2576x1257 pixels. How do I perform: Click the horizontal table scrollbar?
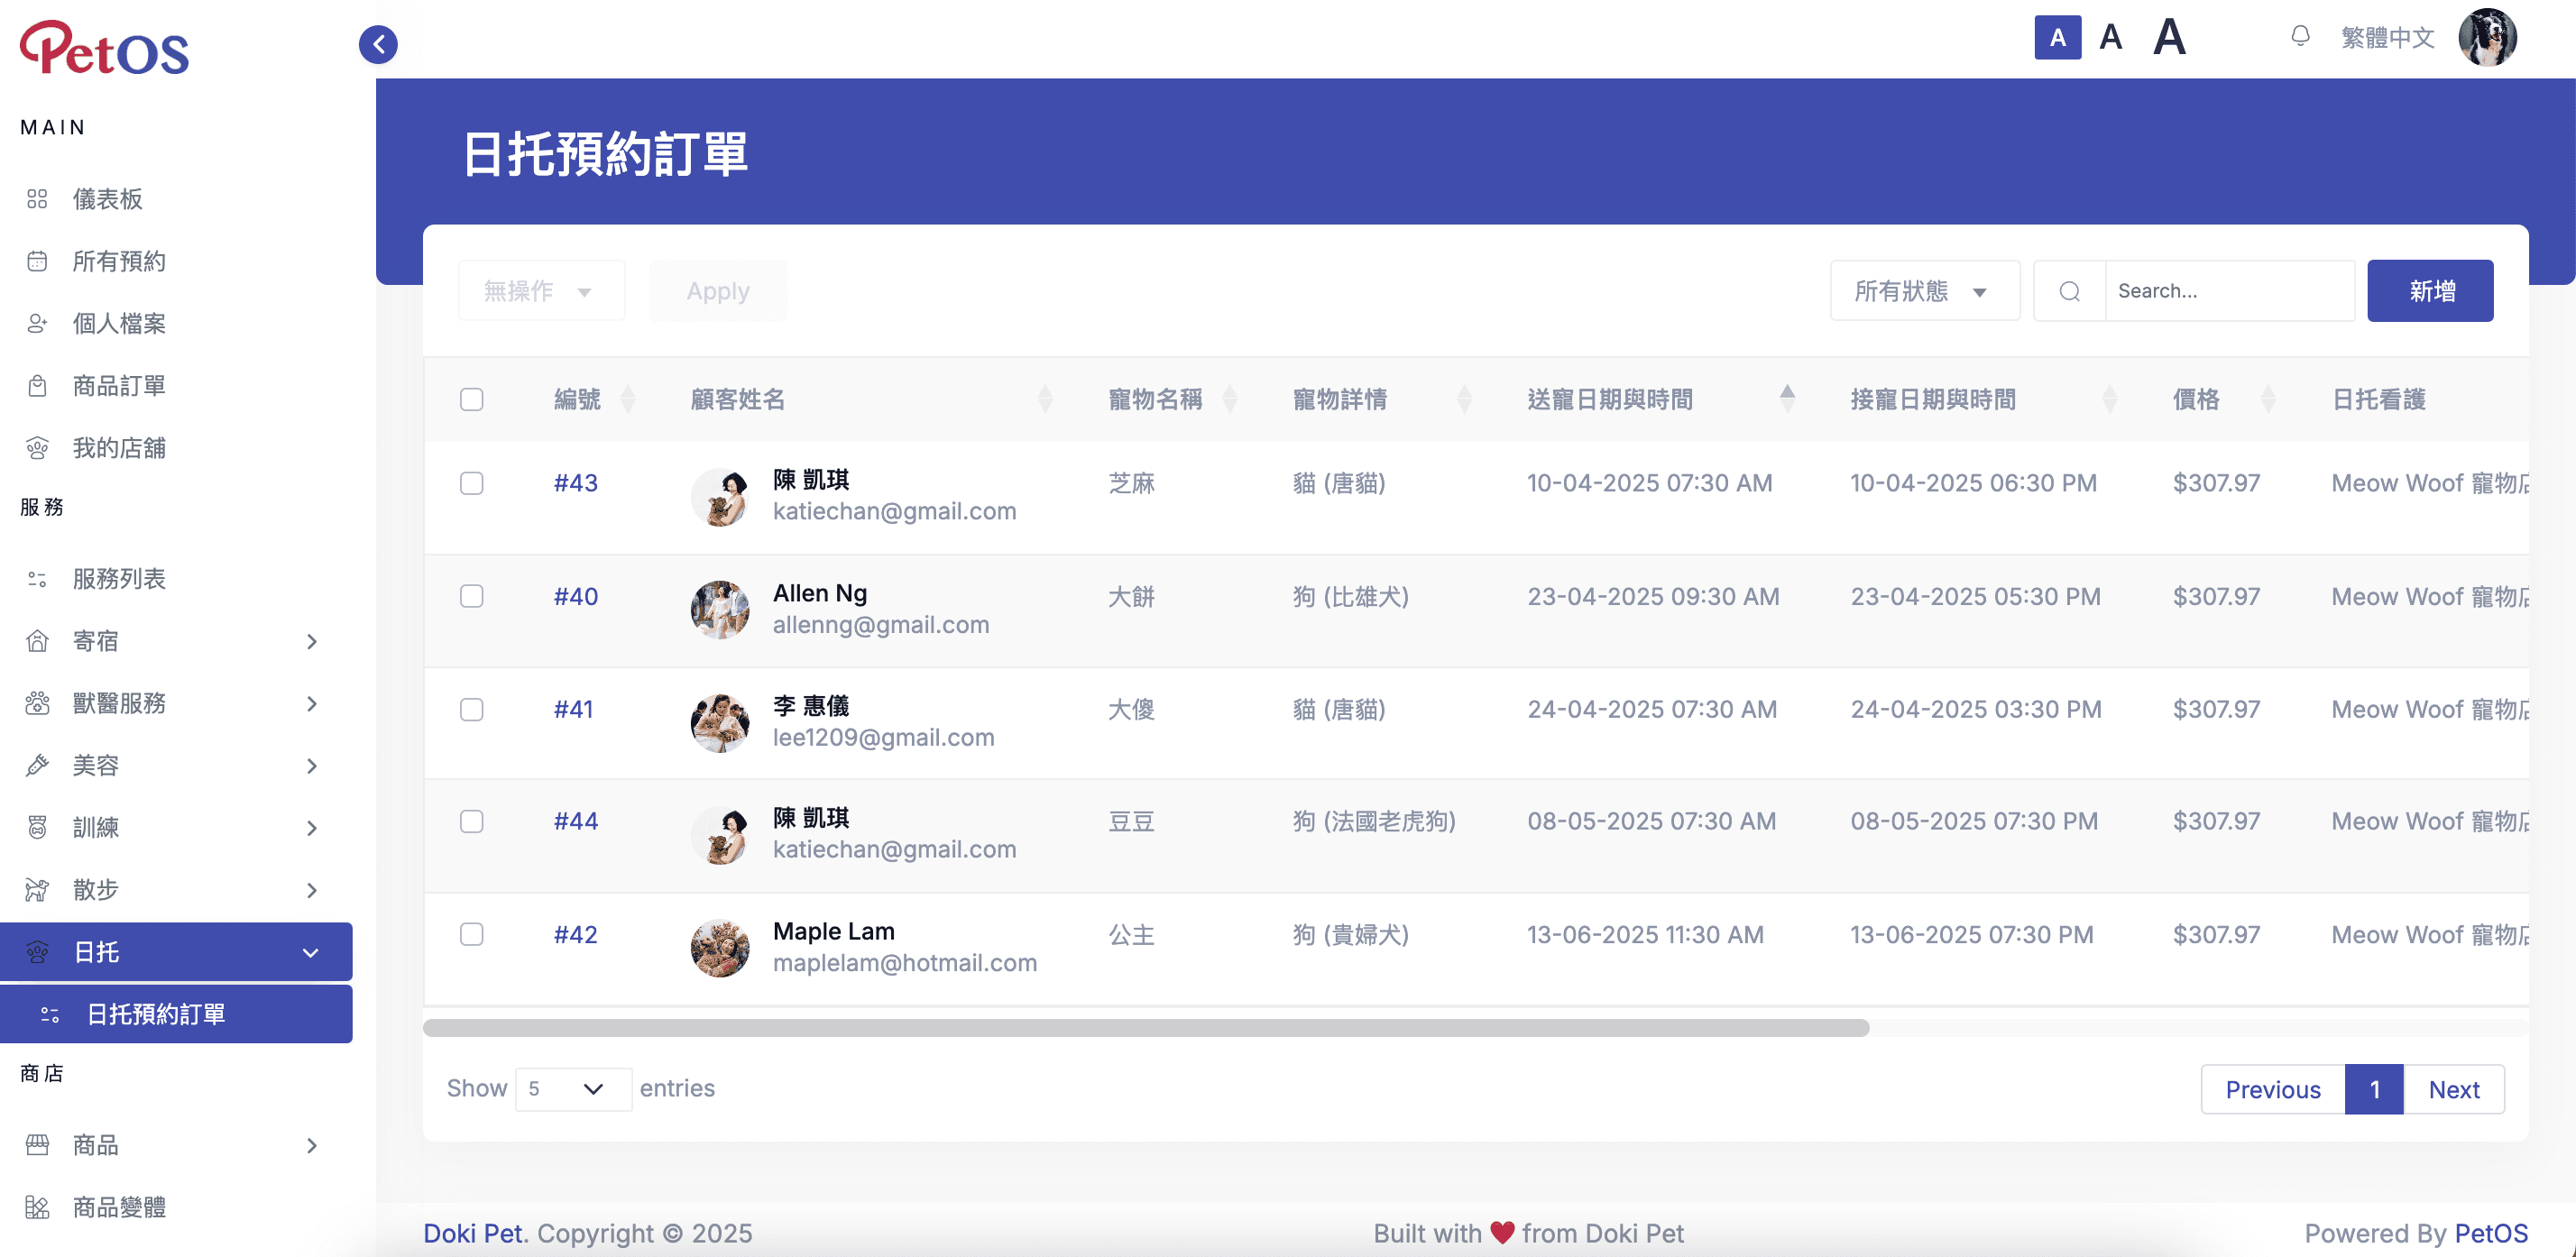tap(1146, 1028)
